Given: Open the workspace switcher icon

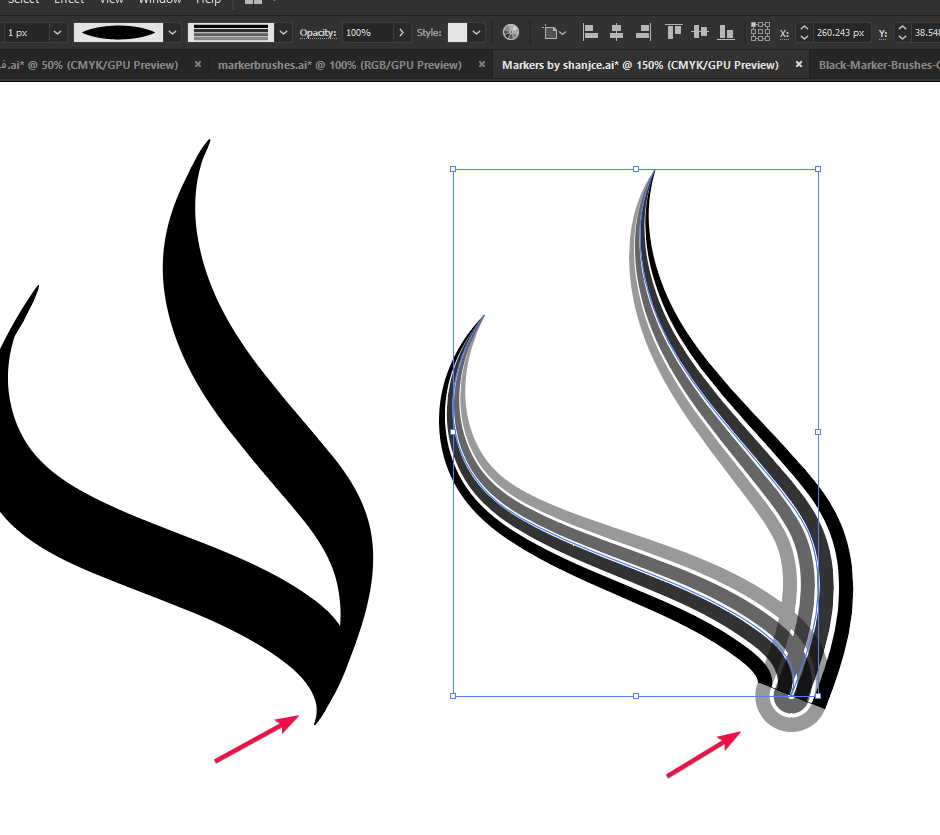Looking at the screenshot, I should pyautogui.click(x=253, y=3).
